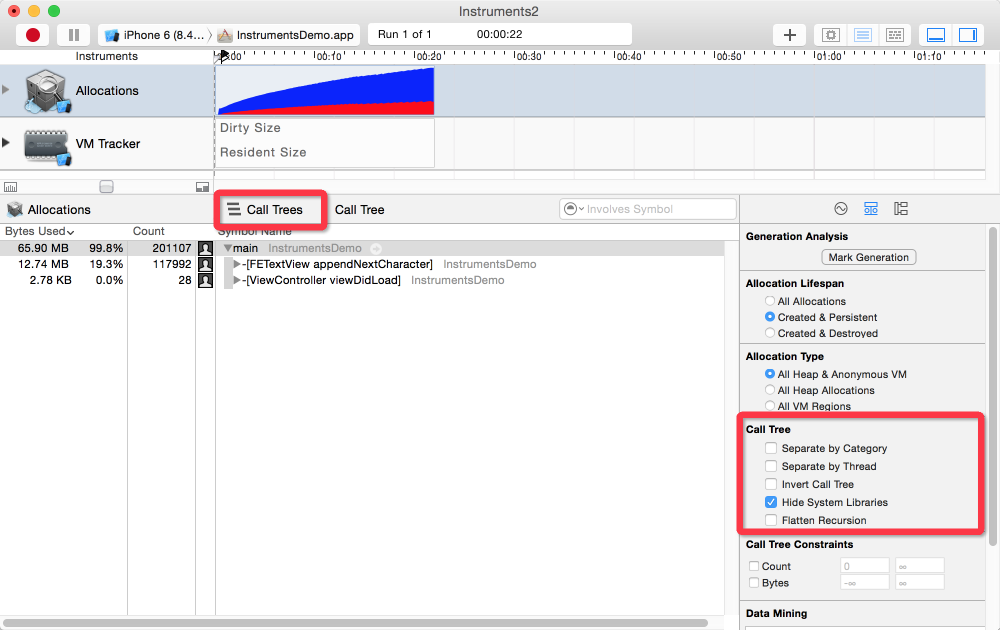Expand the VM Tracker instrument disclosure triangle
Image resolution: width=1000 pixels, height=630 pixels.
pyautogui.click(x=6, y=143)
